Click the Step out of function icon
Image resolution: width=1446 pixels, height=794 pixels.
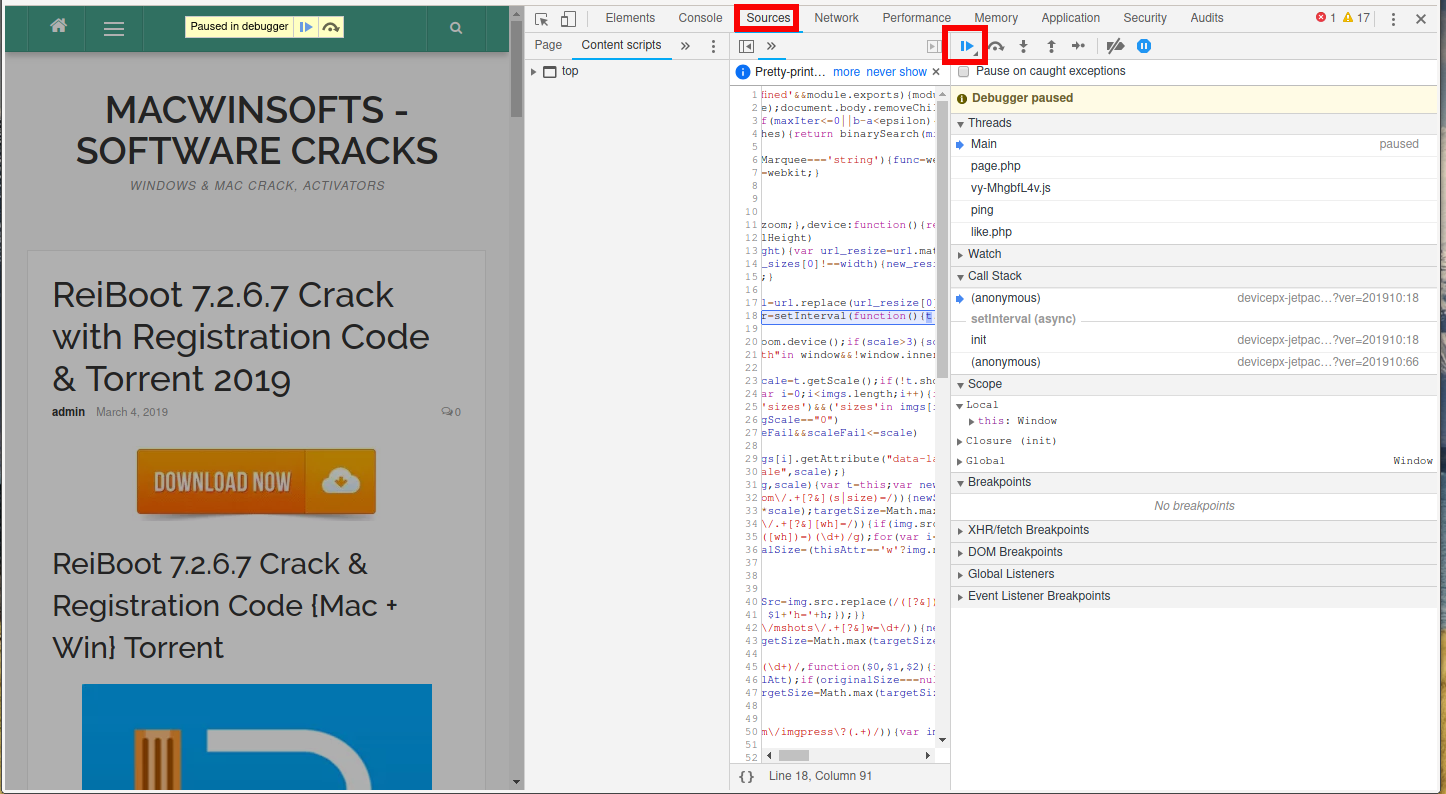(x=1051, y=46)
